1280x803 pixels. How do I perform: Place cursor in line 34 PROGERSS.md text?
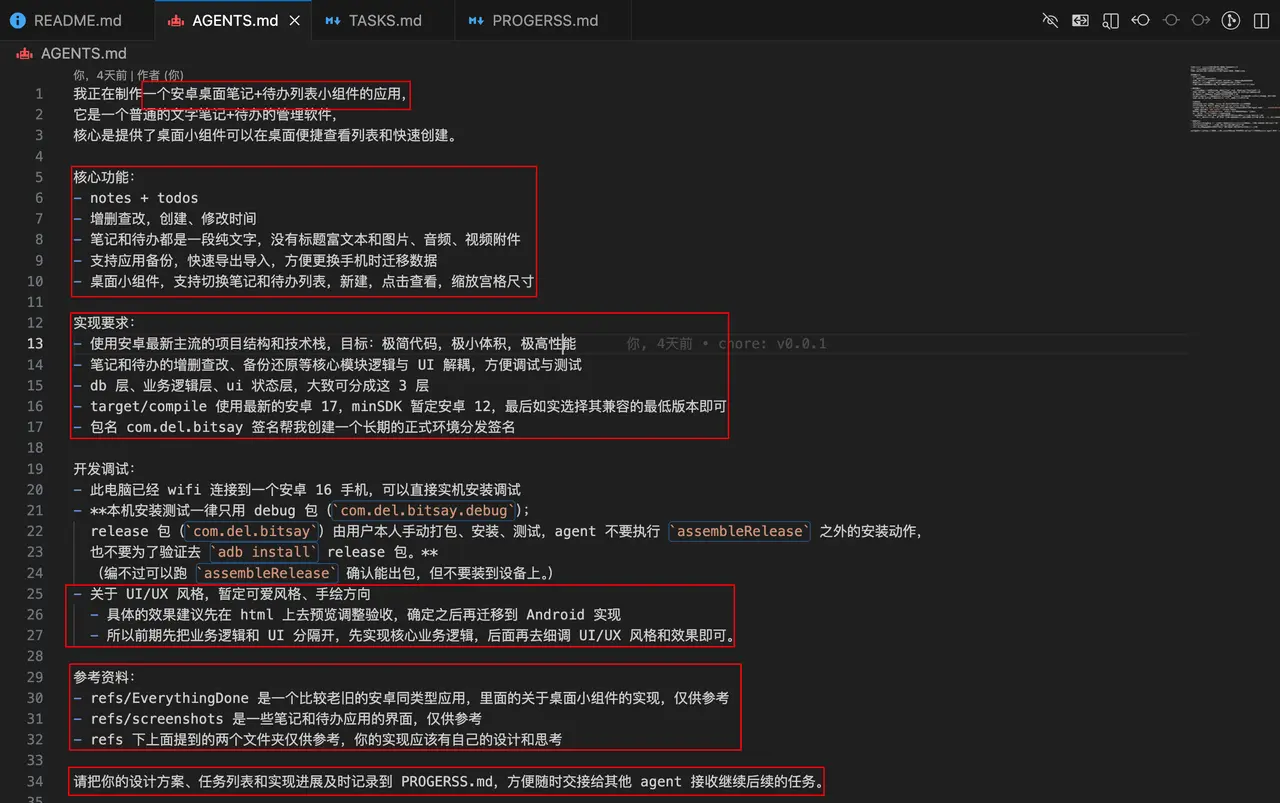point(449,781)
